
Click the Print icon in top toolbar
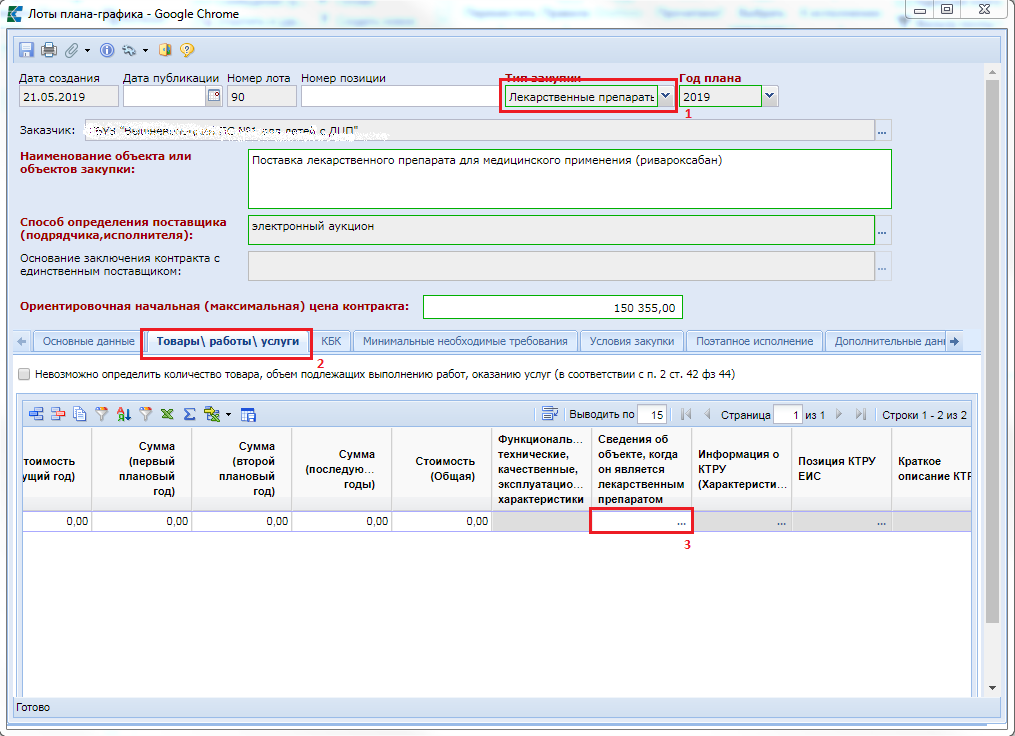pyautogui.click(x=48, y=50)
